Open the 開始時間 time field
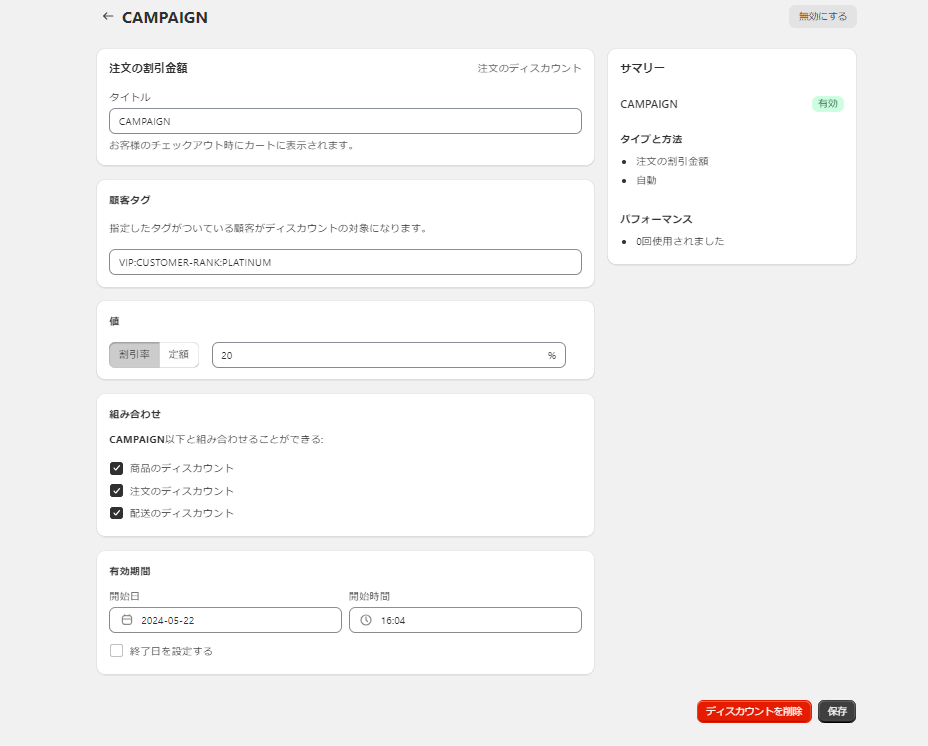Image resolution: width=928 pixels, height=746 pixels. pyautogui.click(x=475, y=620)
